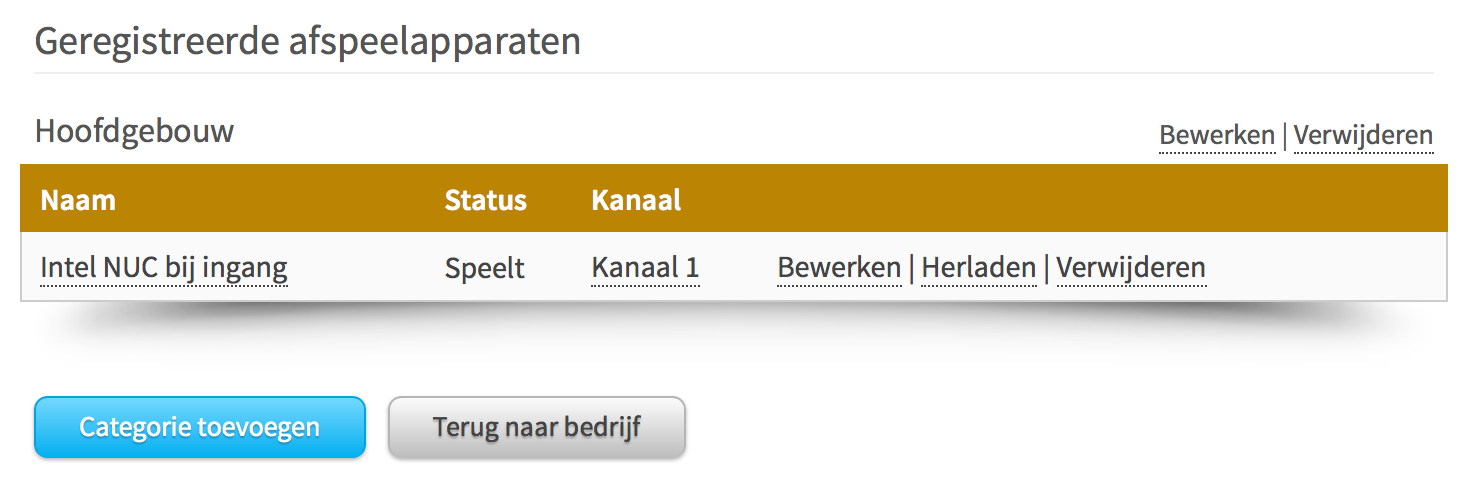Click the Status column header
Screen dimensions: 1474x490
tap(485, 200)
